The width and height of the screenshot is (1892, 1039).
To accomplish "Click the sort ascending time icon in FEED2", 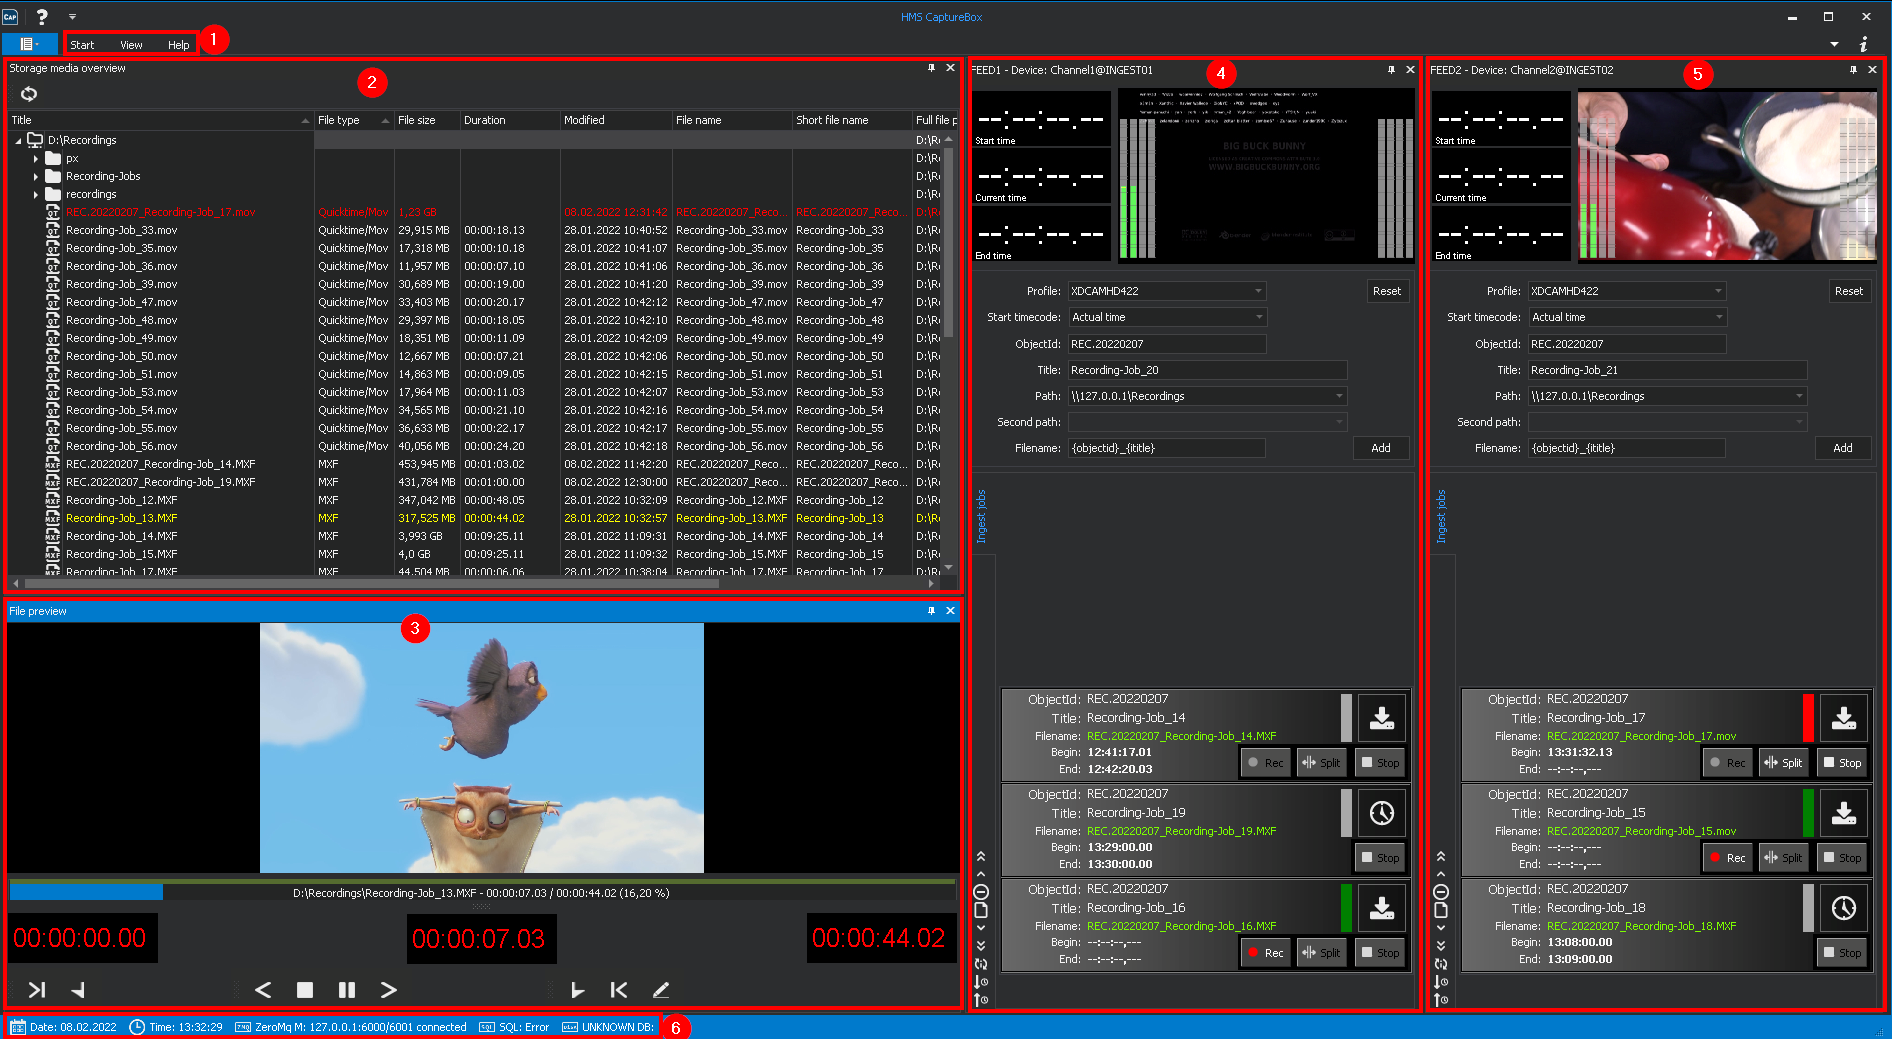I will (1441, 999).
